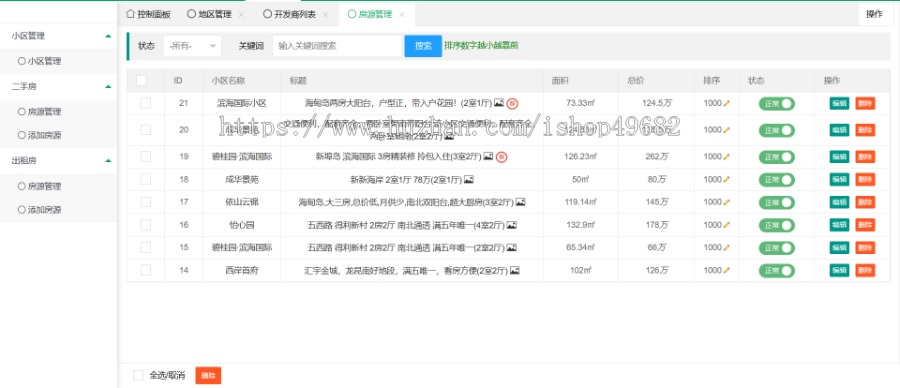The height and width of the screenshot is (388, 900).
Task: Click pencil edit icon for ID 20 sort
Action: [x=727, y=130]
